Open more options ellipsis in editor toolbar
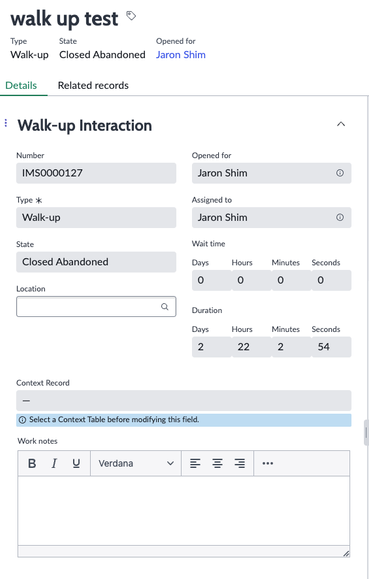 tap(267, 463)
